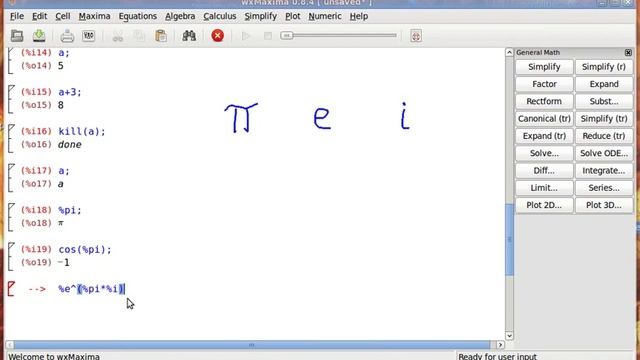The height and width of the screenshot is (360, 640).
Task: Click the horizontal scrollbar thumb
Action: click(252, 345)
